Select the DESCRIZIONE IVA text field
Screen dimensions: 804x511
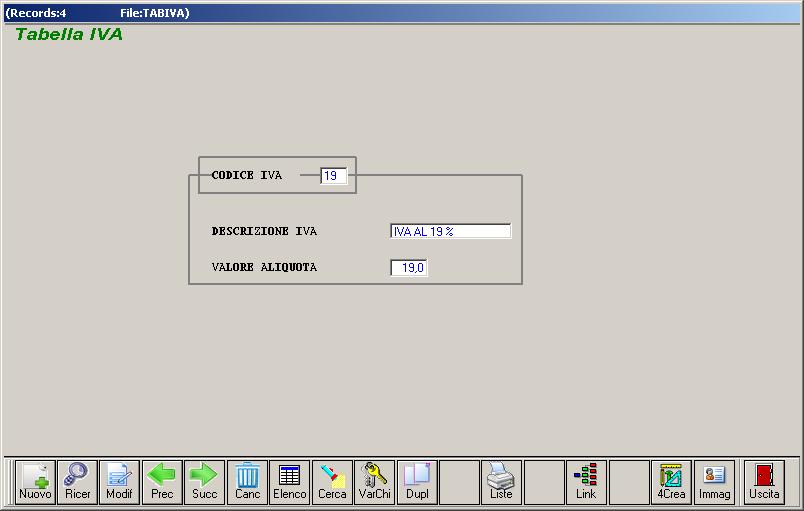(451, 231)
